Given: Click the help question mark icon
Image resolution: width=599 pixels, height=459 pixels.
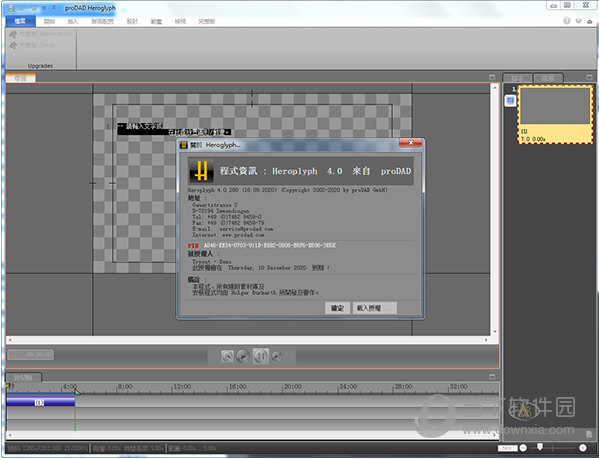Looking at the screenshot, I should pyautogui.click(x=567, y=21).
